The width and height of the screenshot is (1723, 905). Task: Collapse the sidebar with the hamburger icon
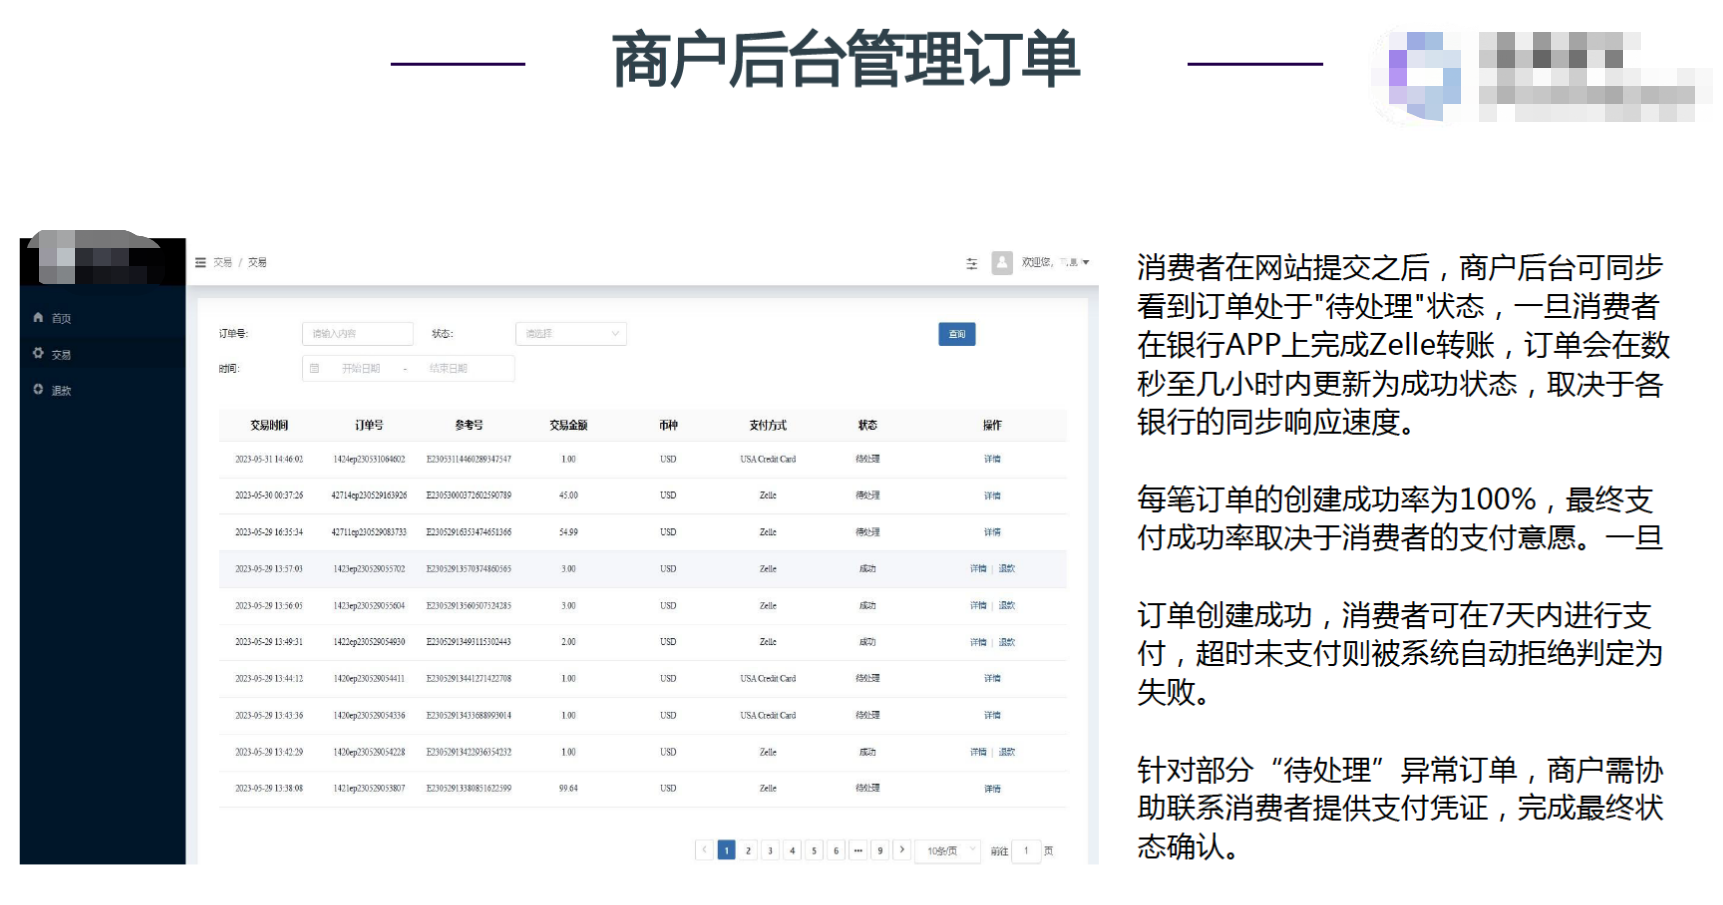pos(200,262)
